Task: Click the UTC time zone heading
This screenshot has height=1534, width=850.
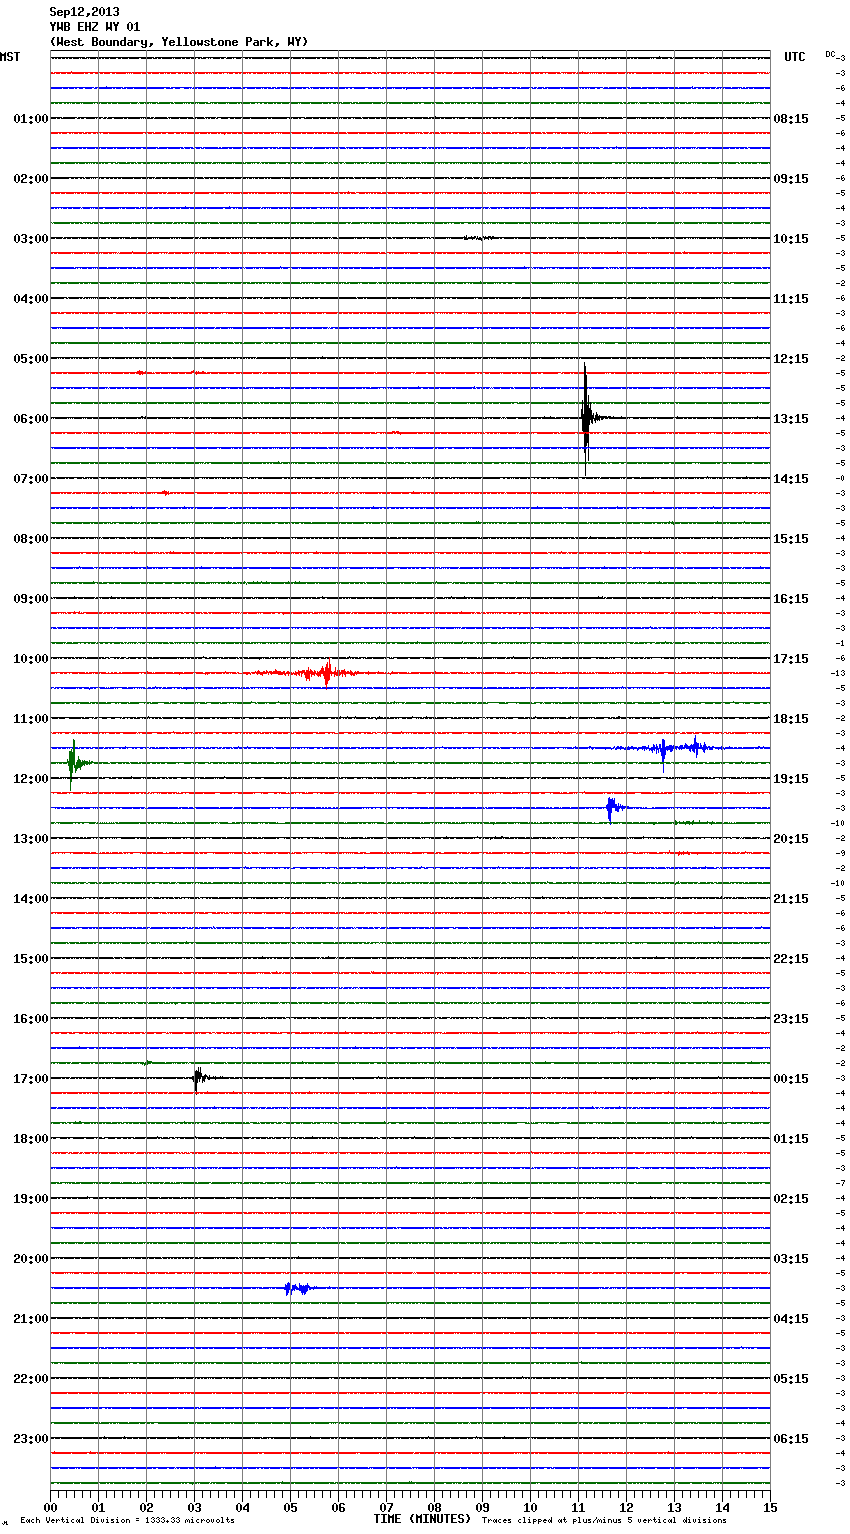Action: click(x=795, y=57)
